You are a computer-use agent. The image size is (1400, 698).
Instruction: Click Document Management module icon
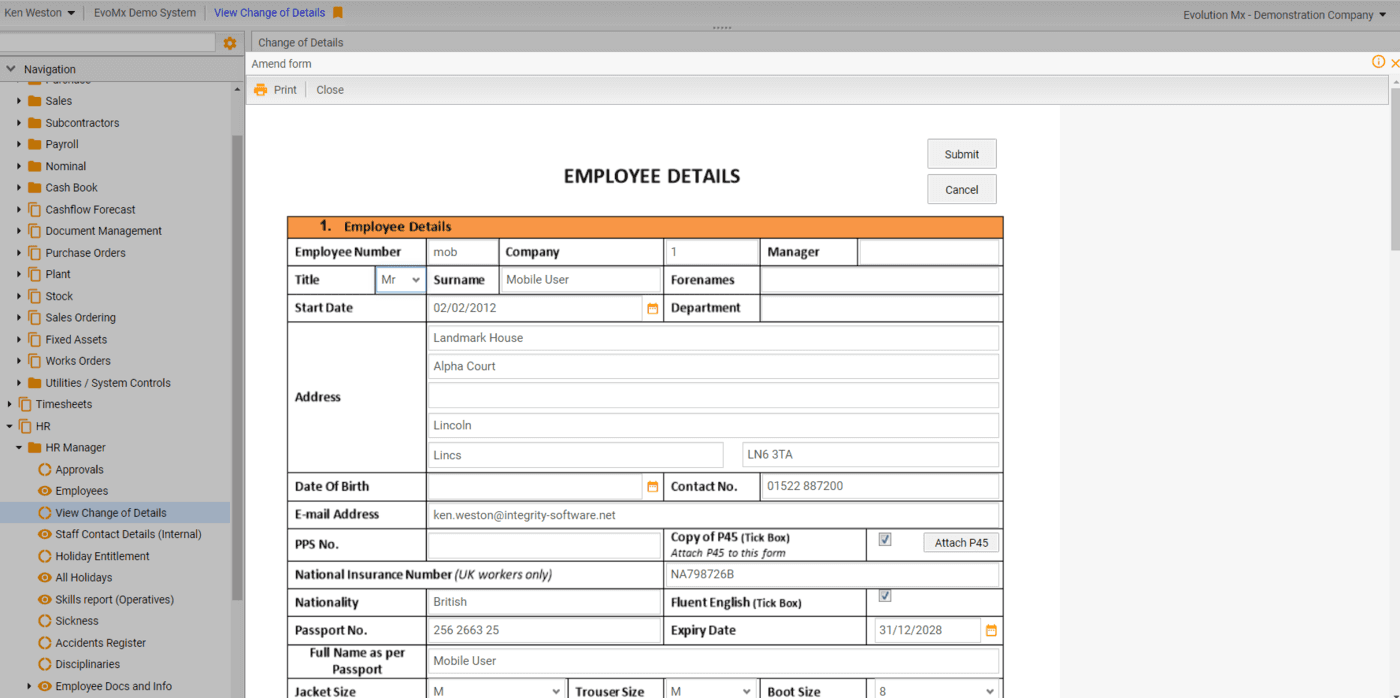(x=35, y=231)
